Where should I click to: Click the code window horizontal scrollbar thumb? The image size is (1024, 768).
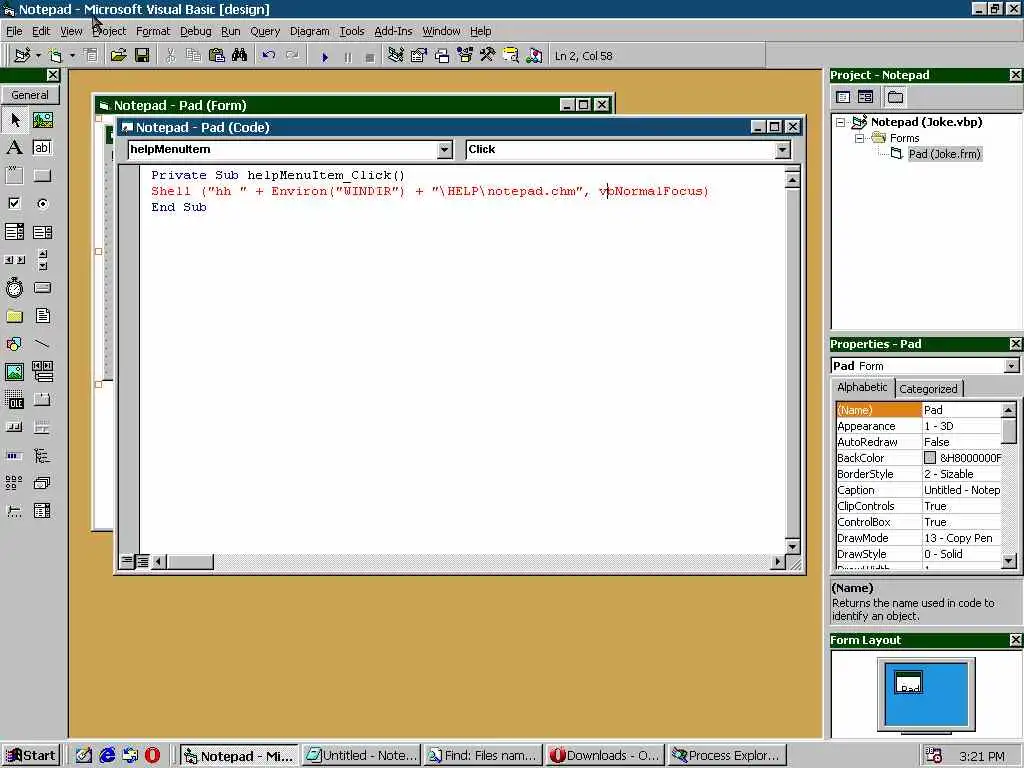pos(189,562)
